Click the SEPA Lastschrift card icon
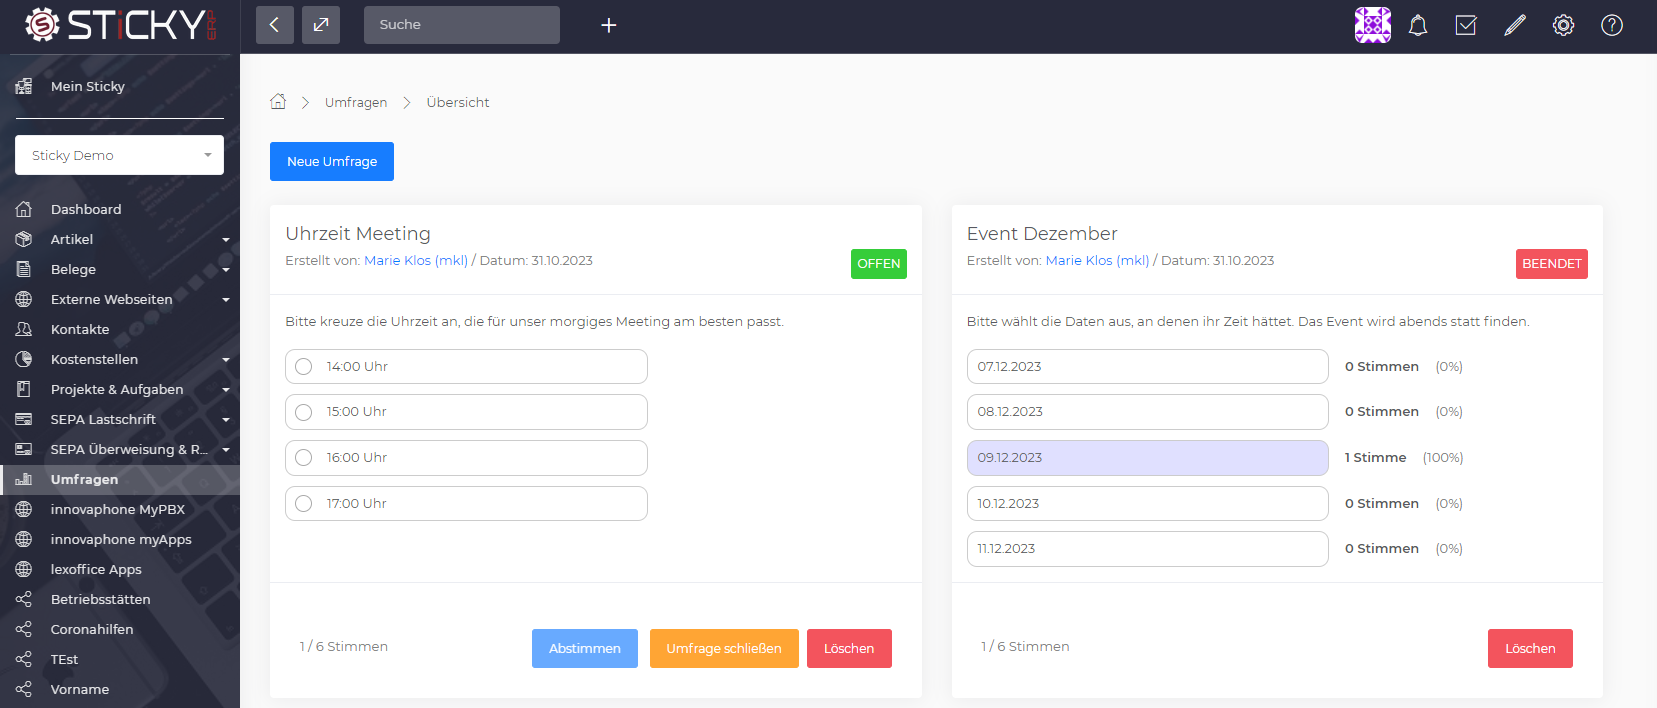 pos(24,419)
